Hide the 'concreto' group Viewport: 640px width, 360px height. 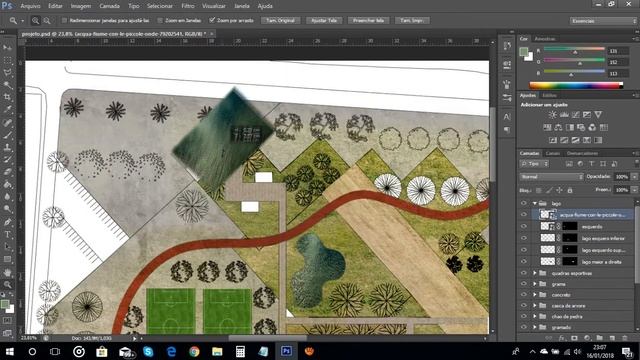524,295
